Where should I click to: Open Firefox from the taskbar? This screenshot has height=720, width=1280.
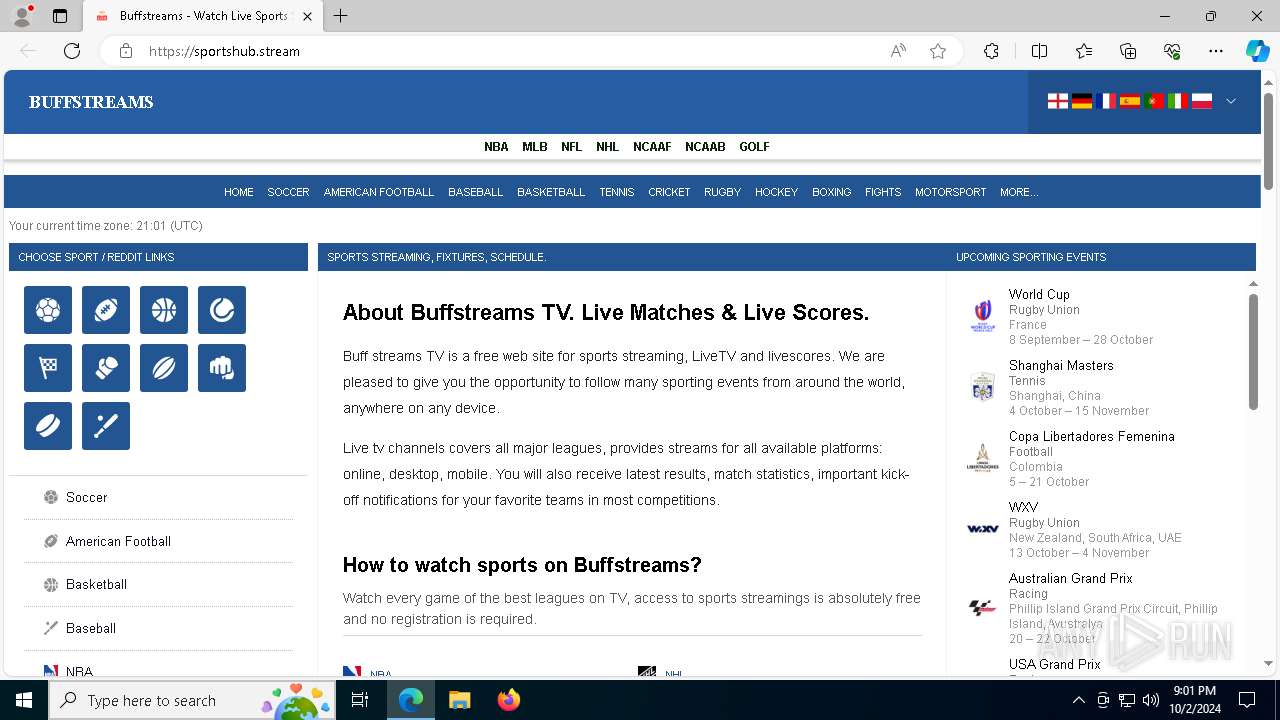tap(509, 700)
